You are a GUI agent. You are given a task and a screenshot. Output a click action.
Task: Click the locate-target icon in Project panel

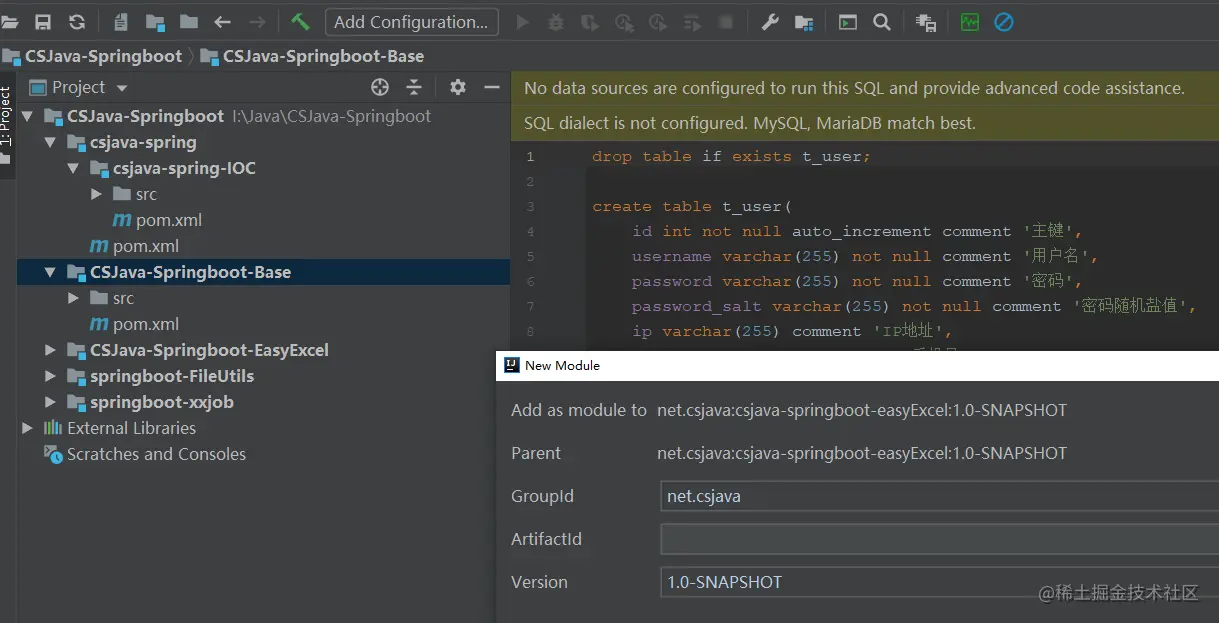380,87
